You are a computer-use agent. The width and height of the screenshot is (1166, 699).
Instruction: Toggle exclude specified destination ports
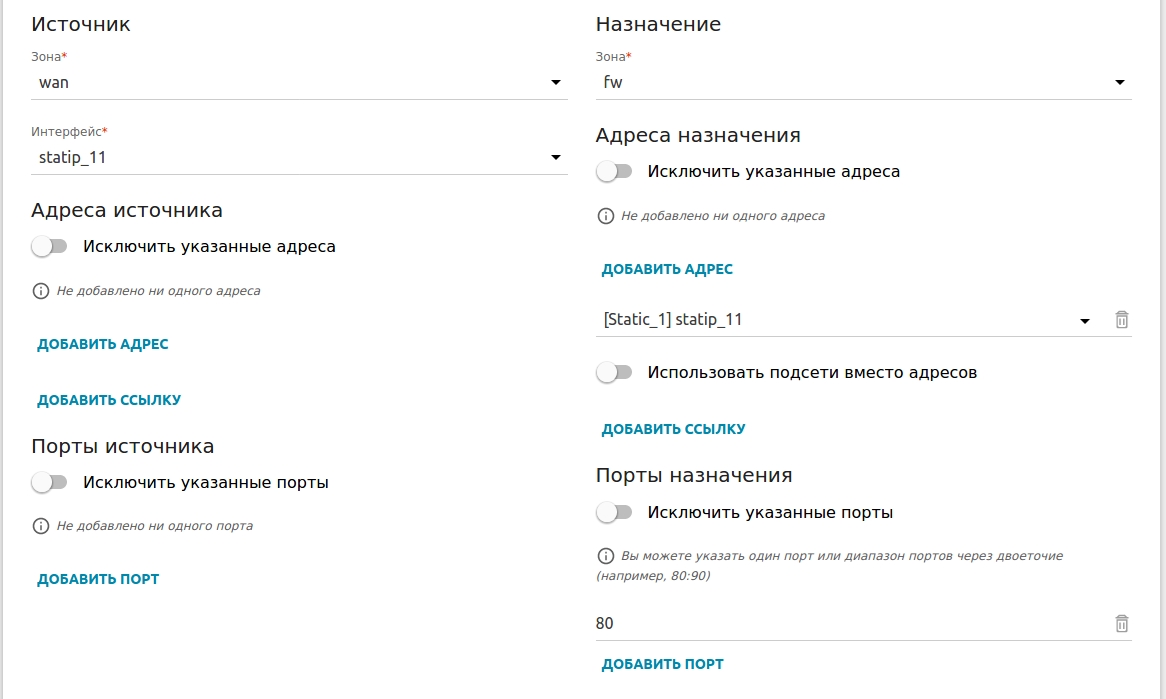(x=614, y=513)
